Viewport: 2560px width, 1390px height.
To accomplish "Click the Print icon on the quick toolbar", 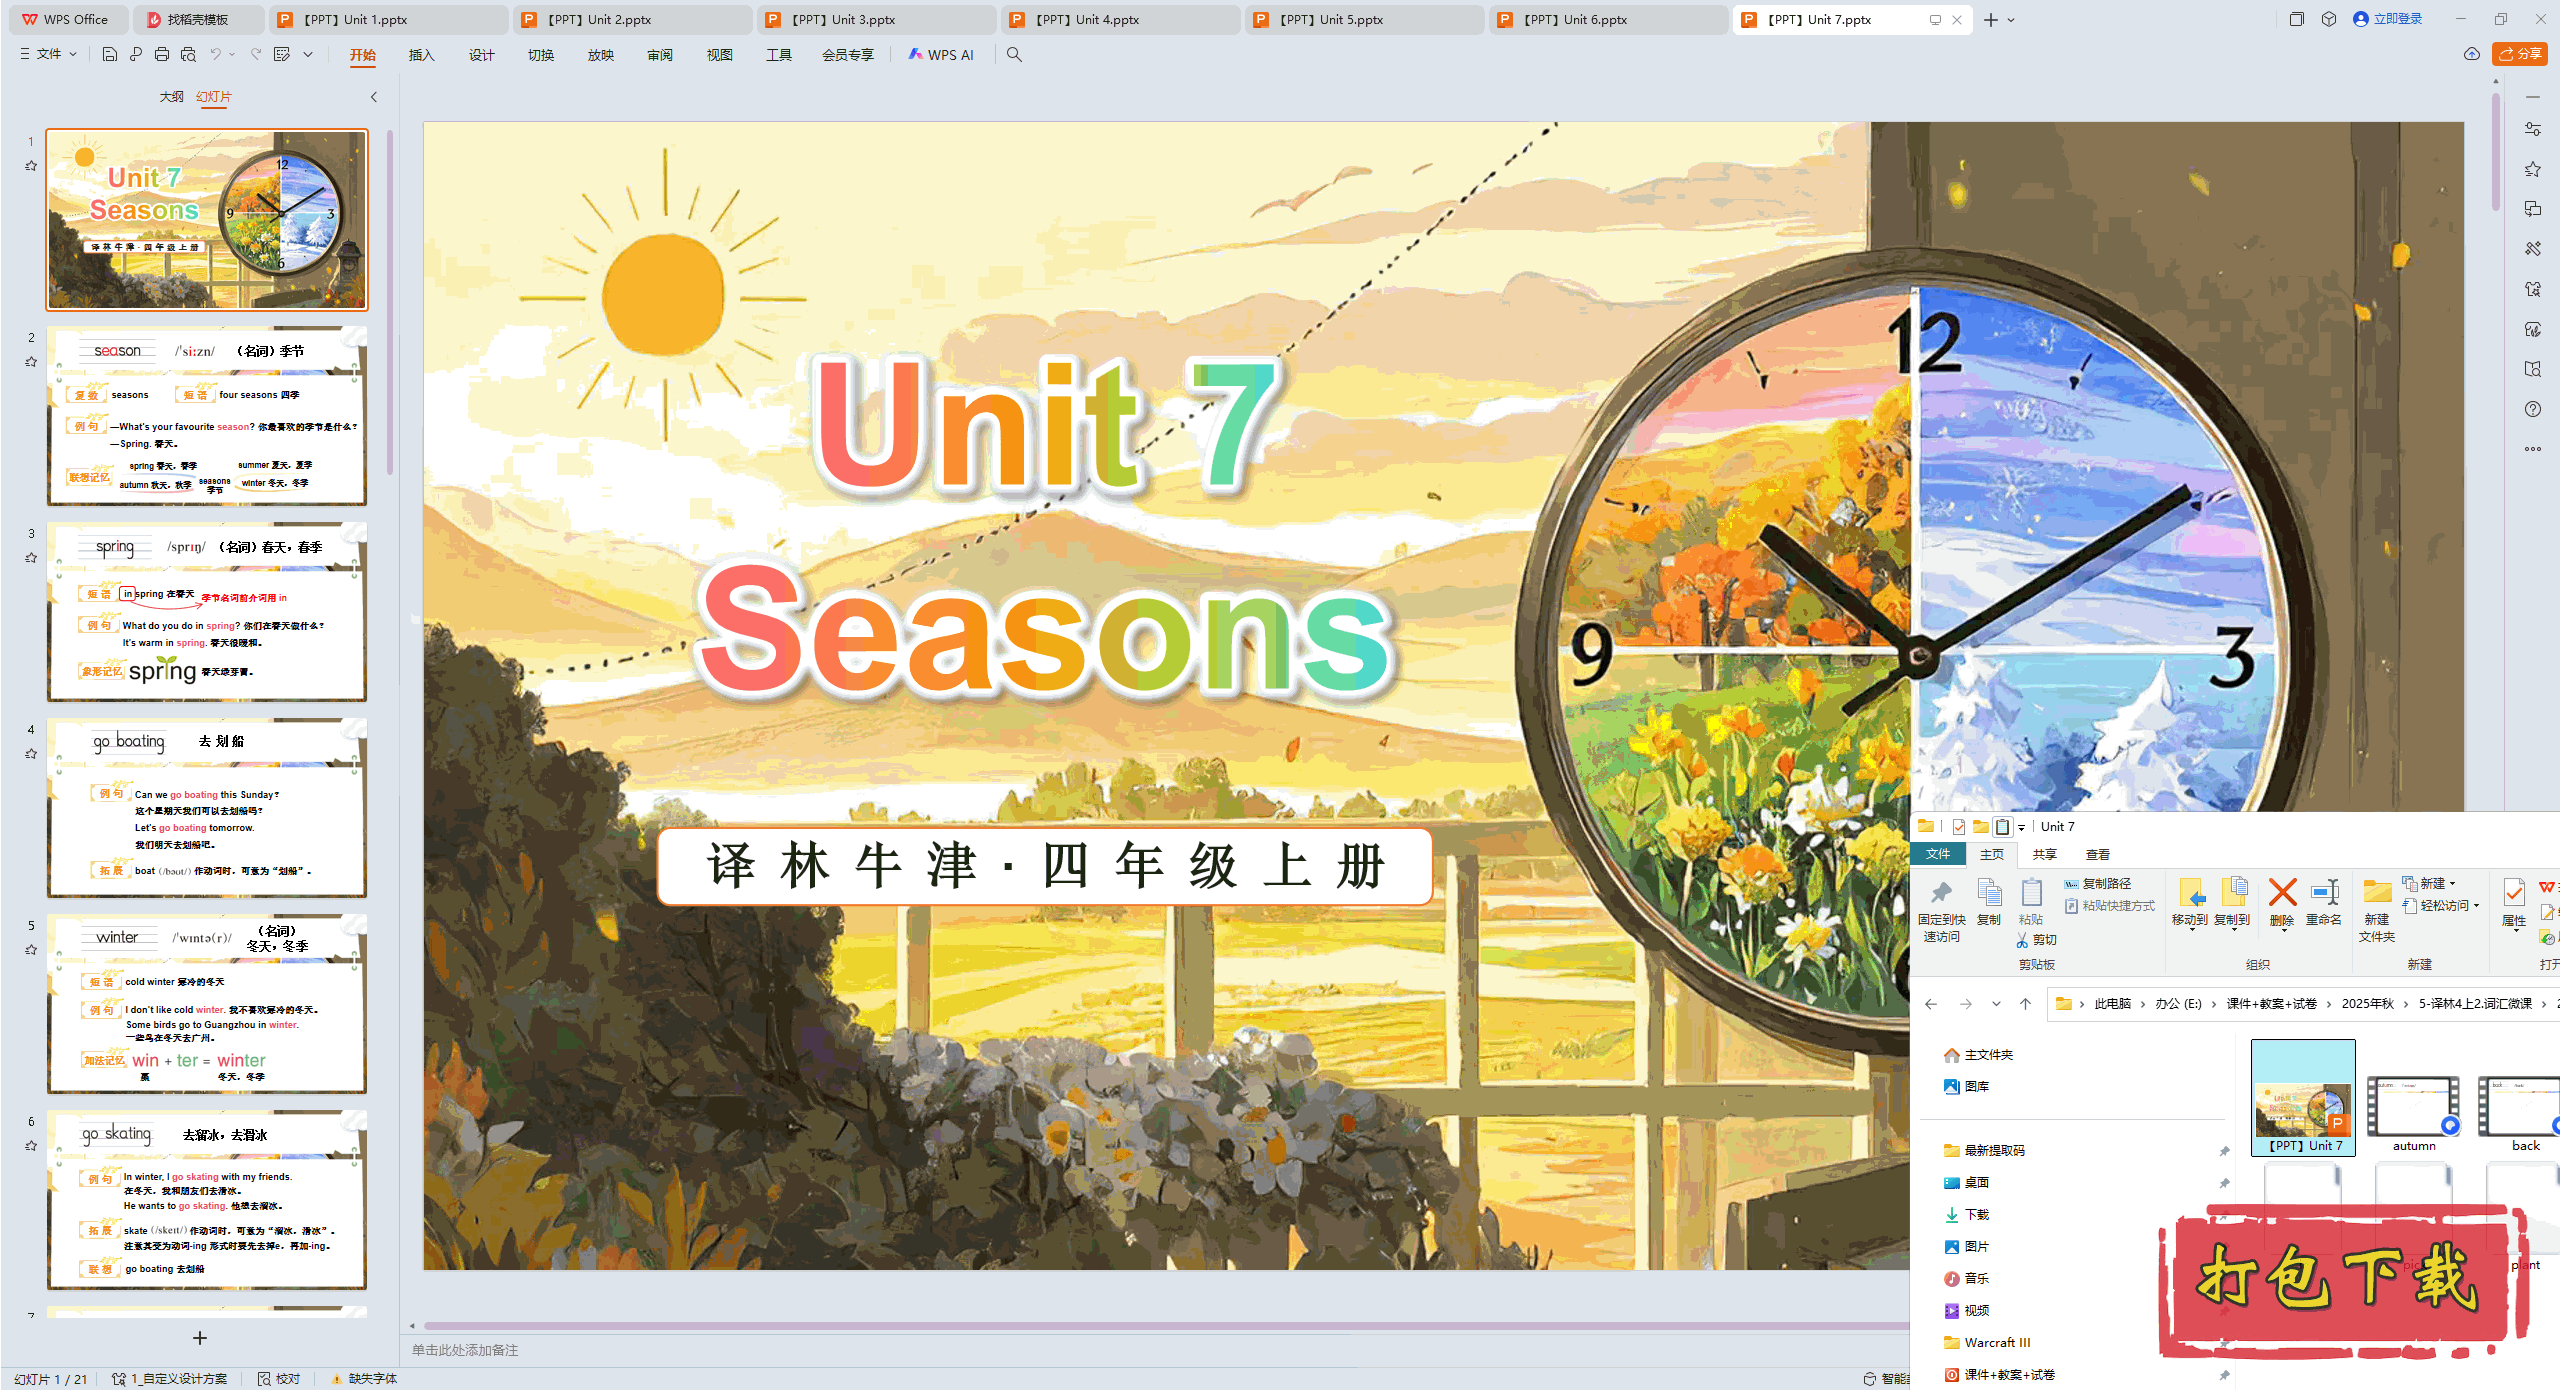I will [x=161, y=55].
